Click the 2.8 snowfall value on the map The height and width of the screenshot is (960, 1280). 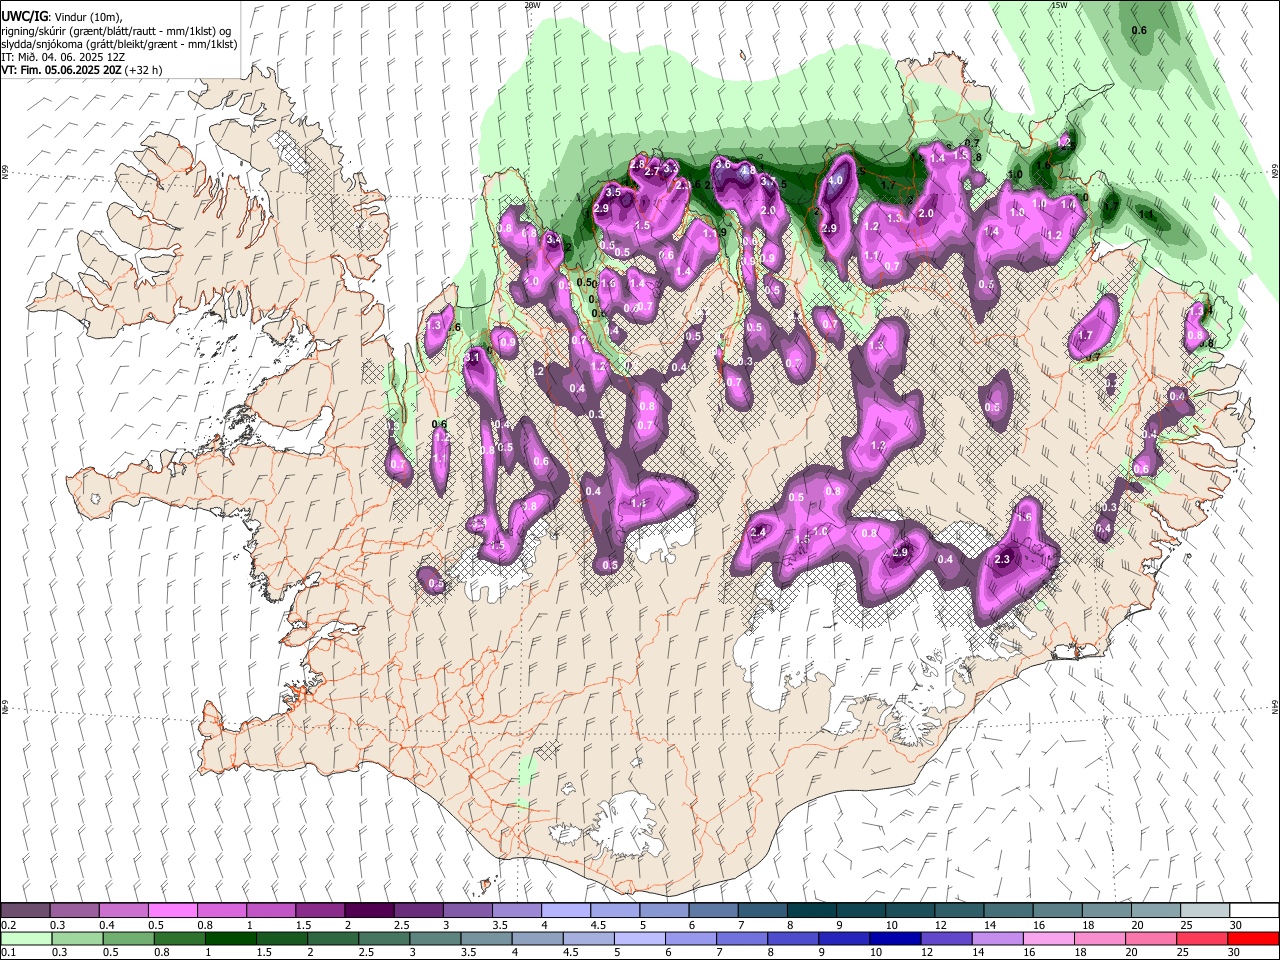637,163
